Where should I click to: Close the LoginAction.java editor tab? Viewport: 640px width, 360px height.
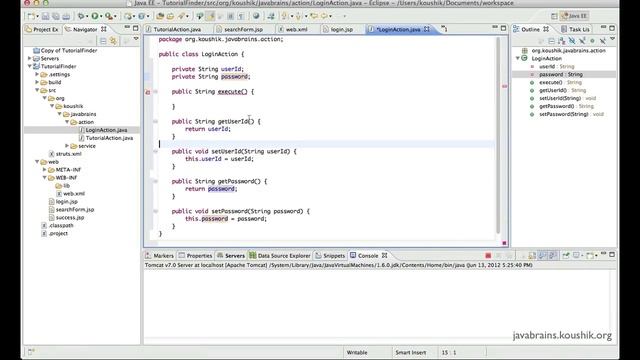[427, 29]
